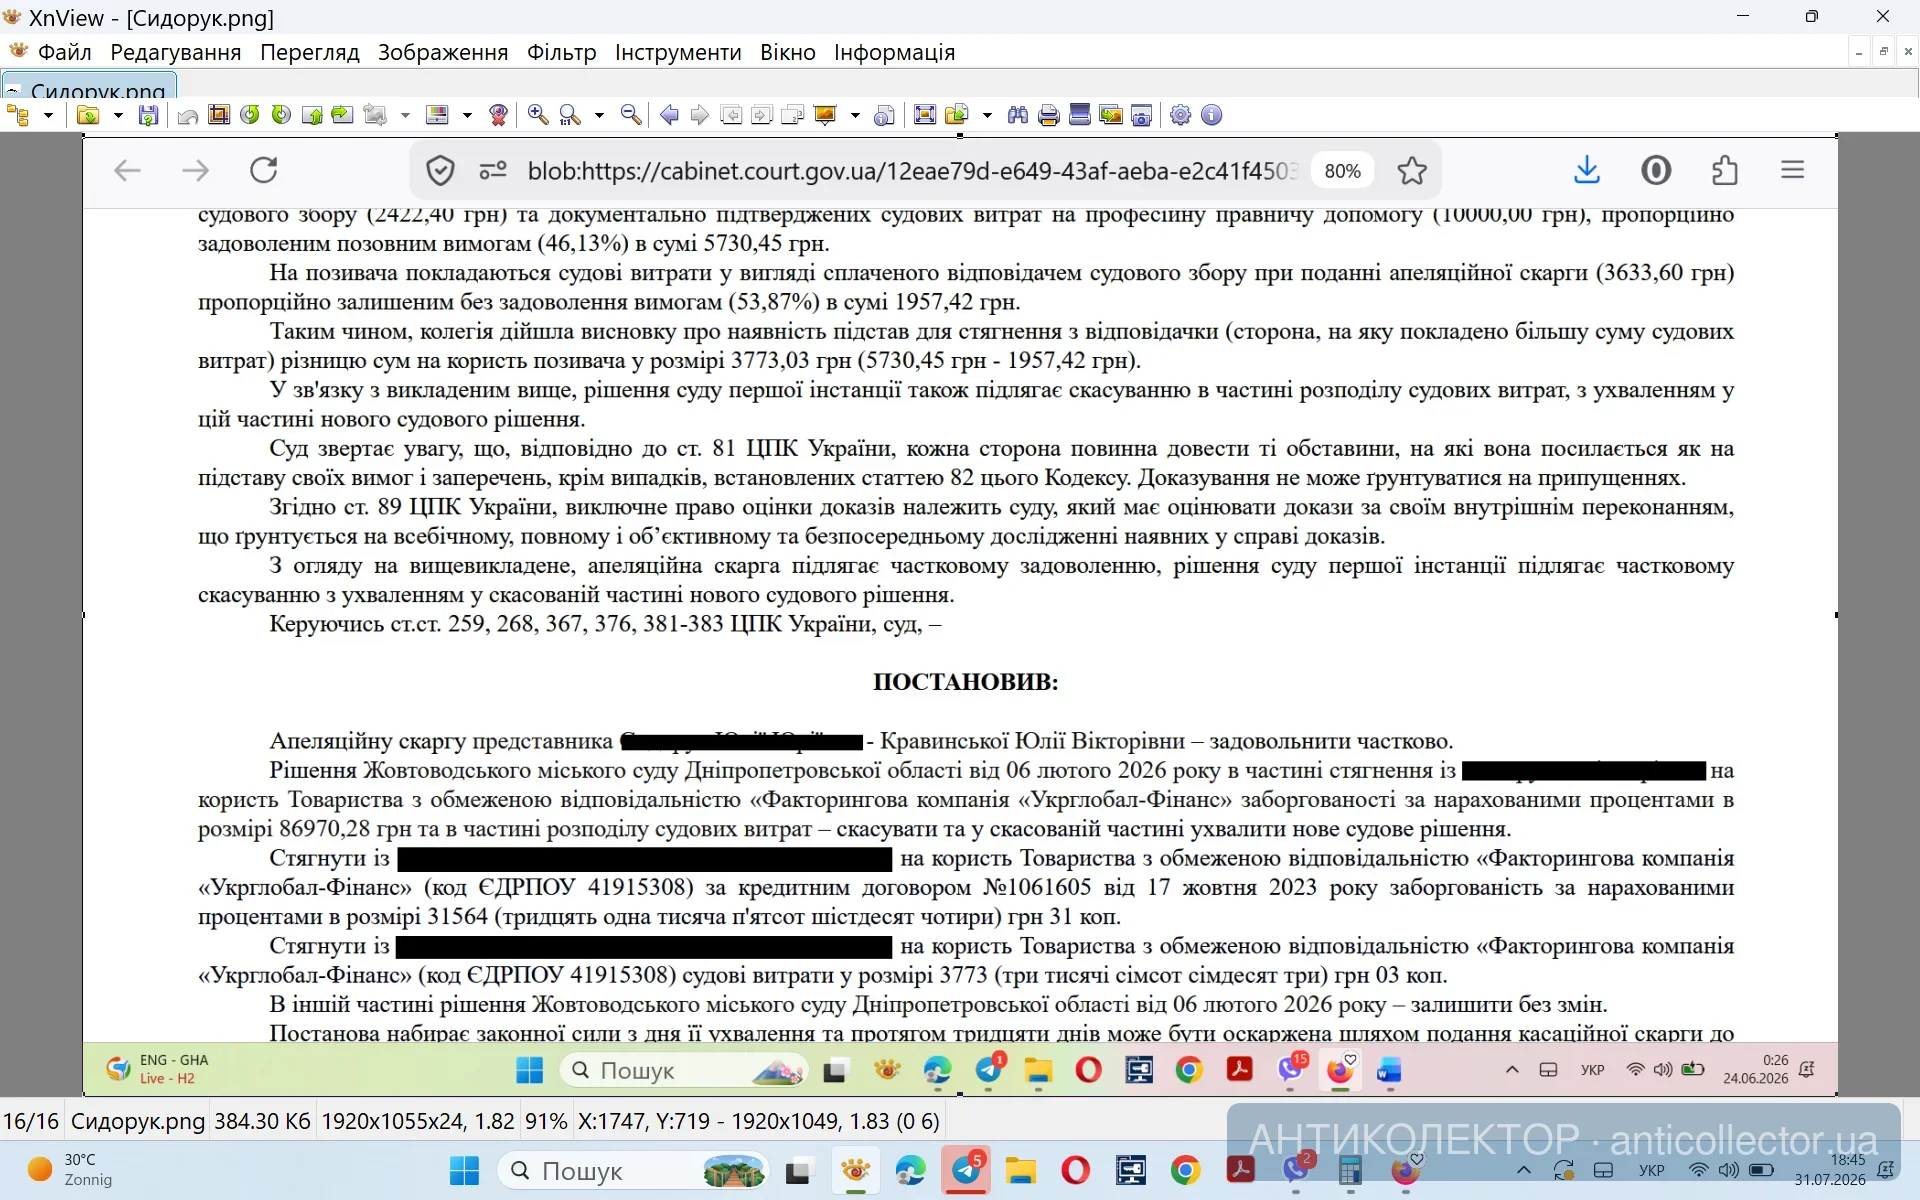This screenshot has width=1920, height=1200.
Task: Click the blue About info icon
Action: [x=1212, y=115]
